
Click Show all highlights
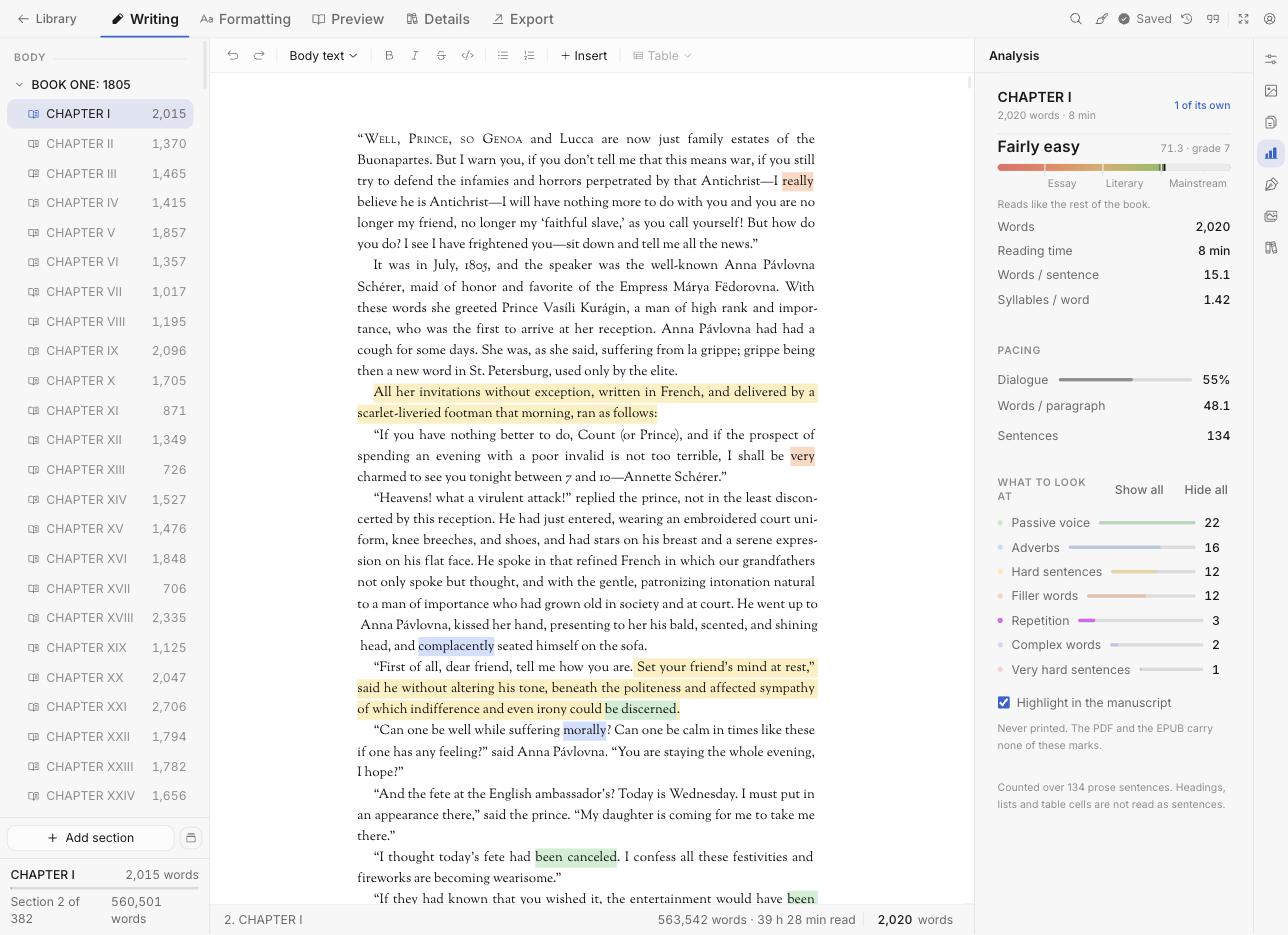pyautogui.click(x=1139, y=490)
